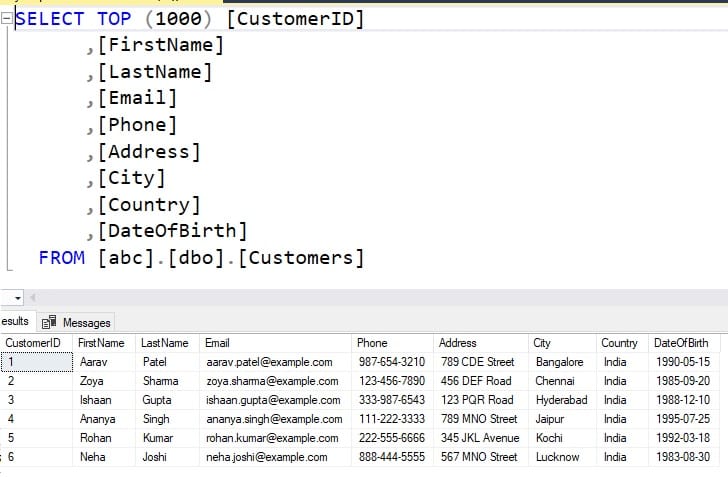This screenshot has width=728, height=477.
Task: Click CustomerID cell with value 4
Action: 37,419
